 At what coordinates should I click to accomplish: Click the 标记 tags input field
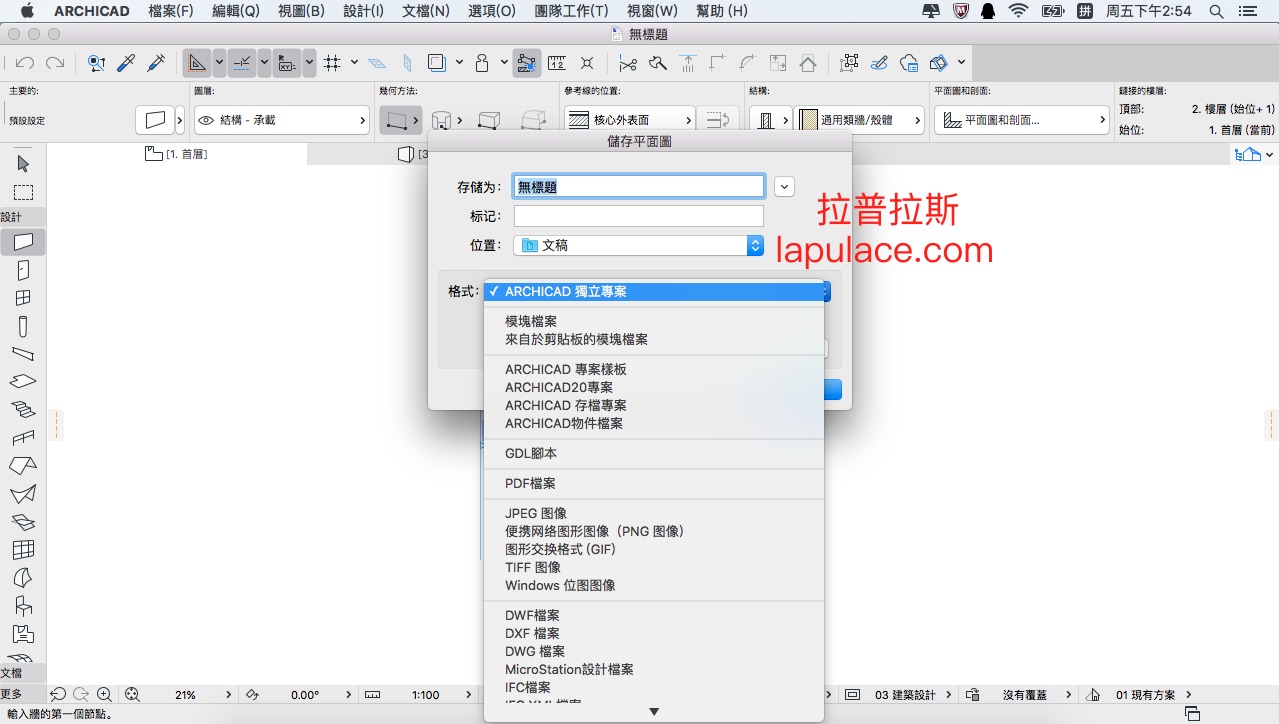point(639,216)
